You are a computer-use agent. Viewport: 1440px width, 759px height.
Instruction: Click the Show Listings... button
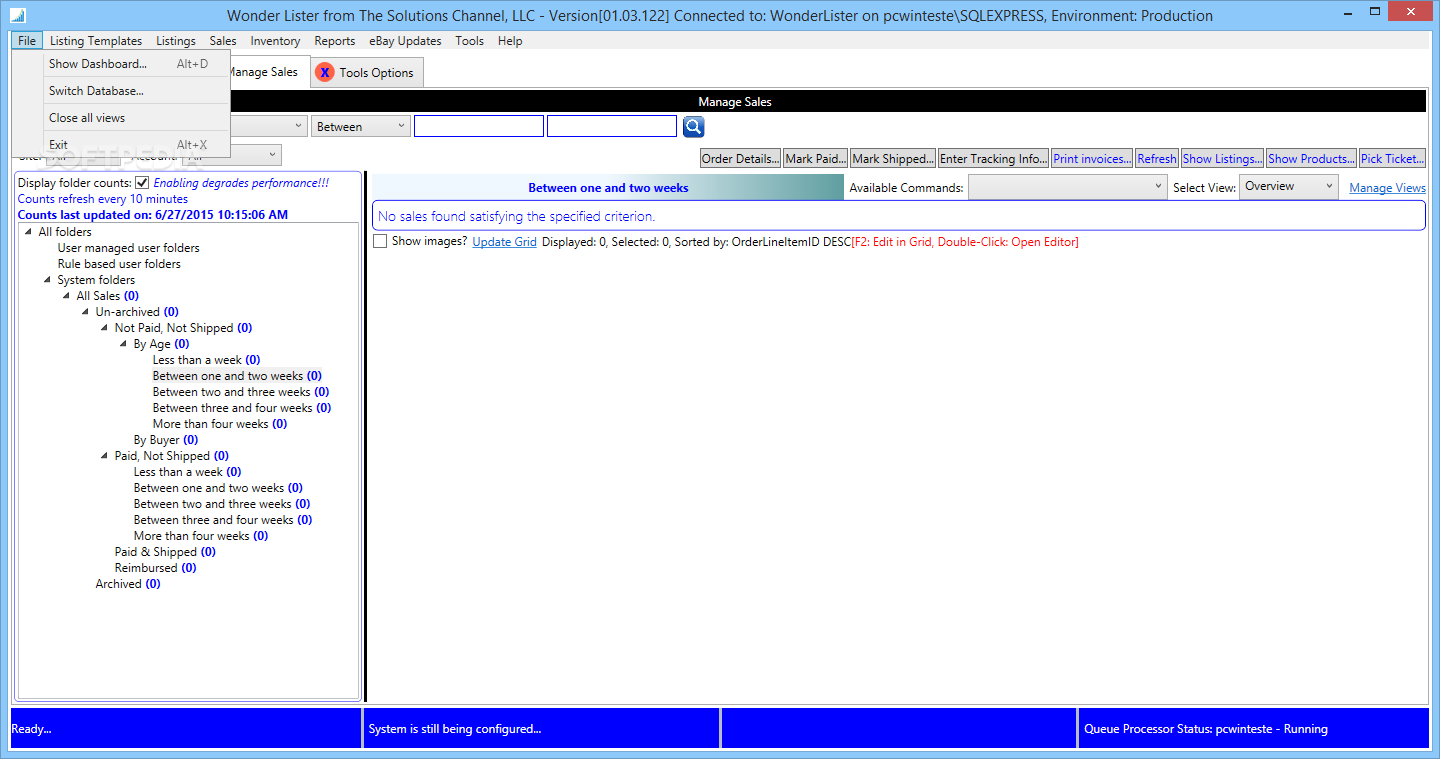(x=1223, y=159)
